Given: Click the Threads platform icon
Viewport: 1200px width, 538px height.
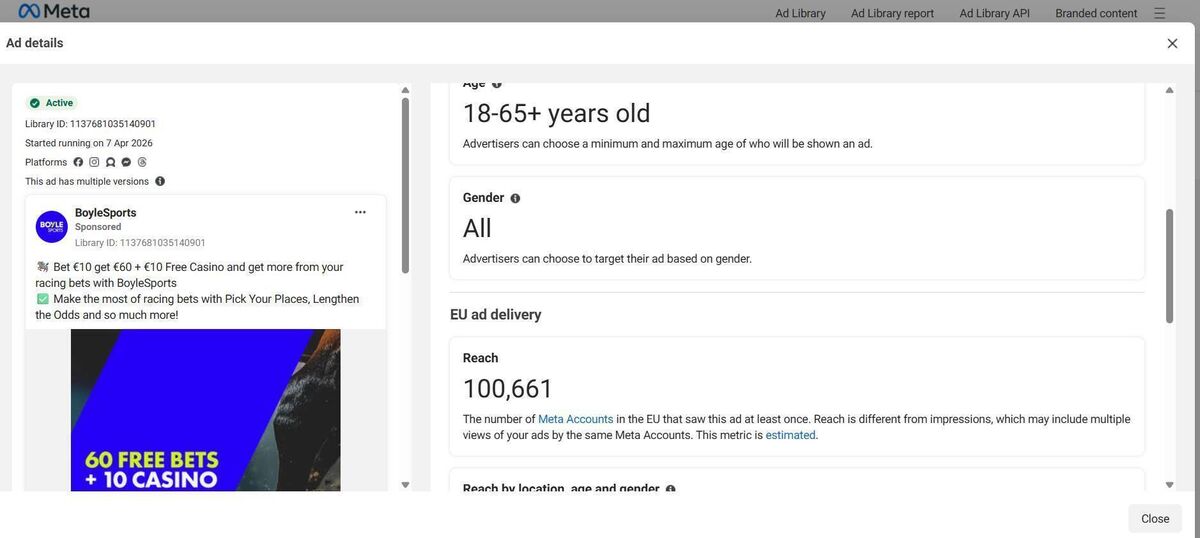Looking at the screenshot, I should 142,162.
